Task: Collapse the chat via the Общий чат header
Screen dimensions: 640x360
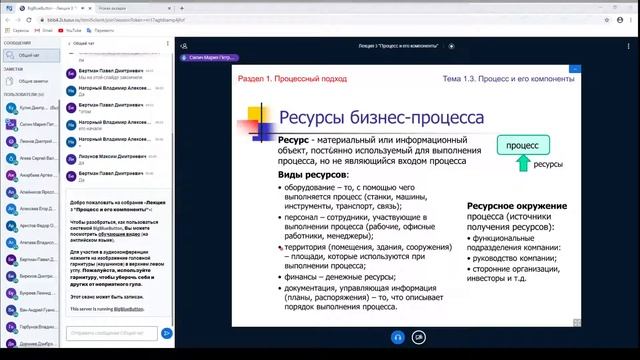Action: coord(81,43)
